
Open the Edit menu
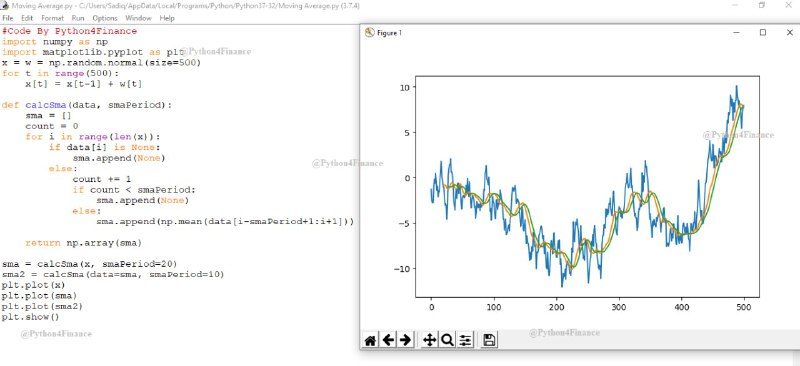pos(27,18)
